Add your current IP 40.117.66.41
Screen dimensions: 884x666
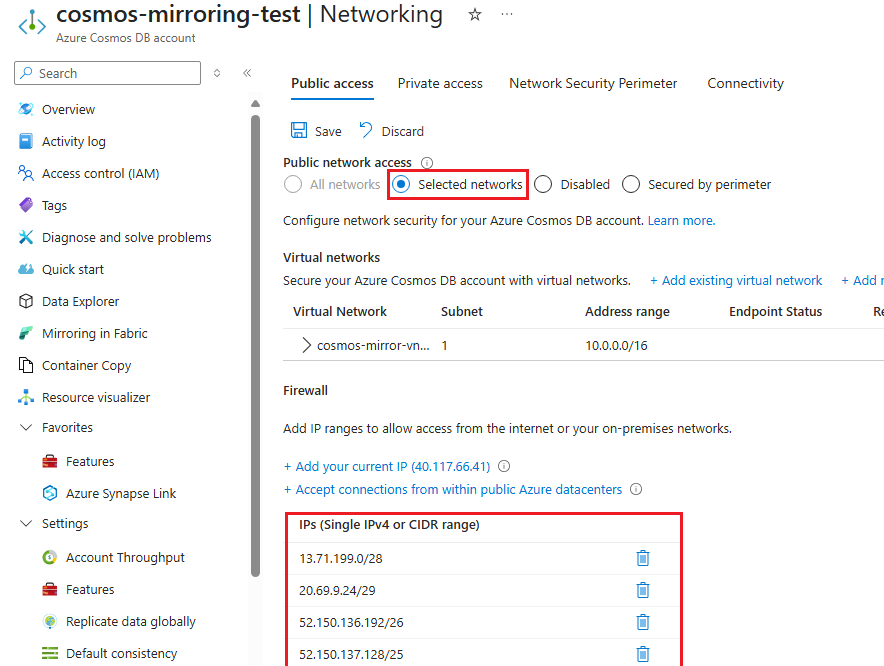(x=388, y=465)
